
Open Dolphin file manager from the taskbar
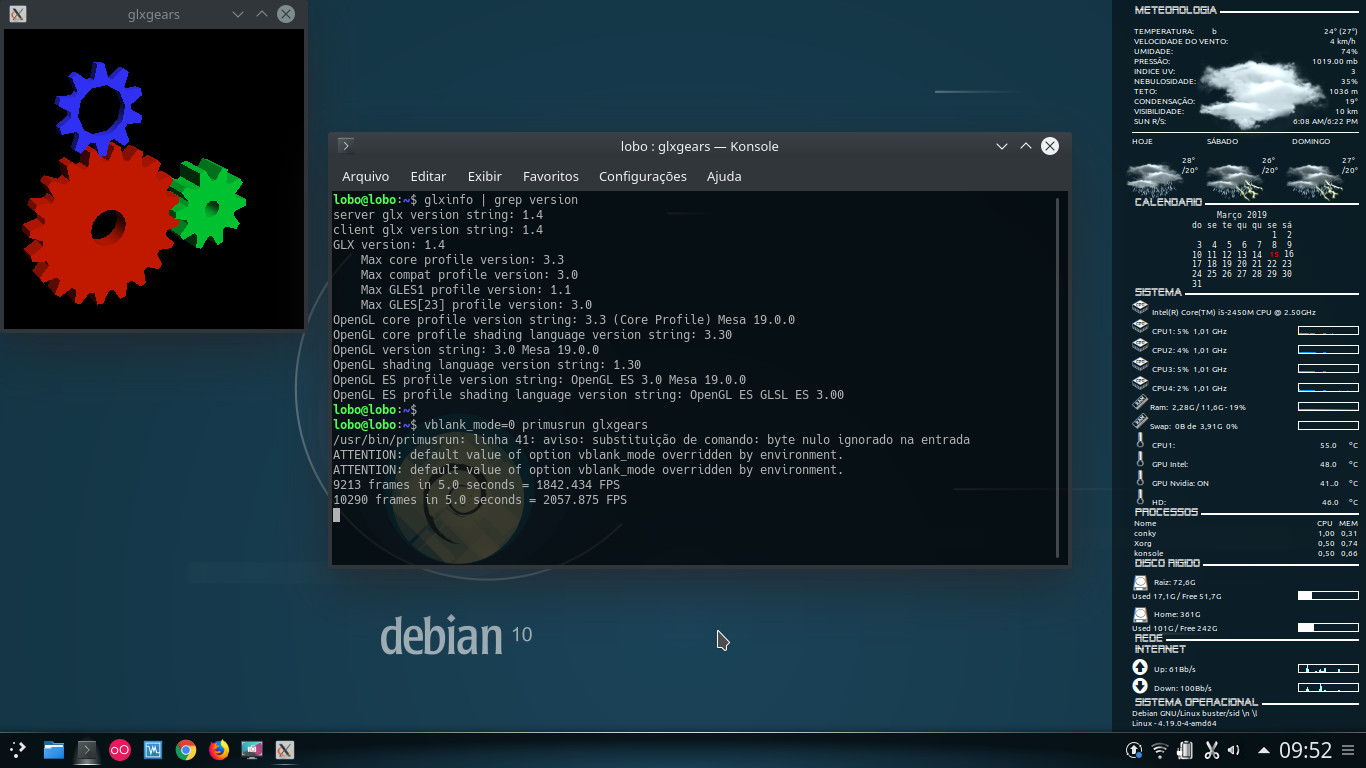(55, 750)
